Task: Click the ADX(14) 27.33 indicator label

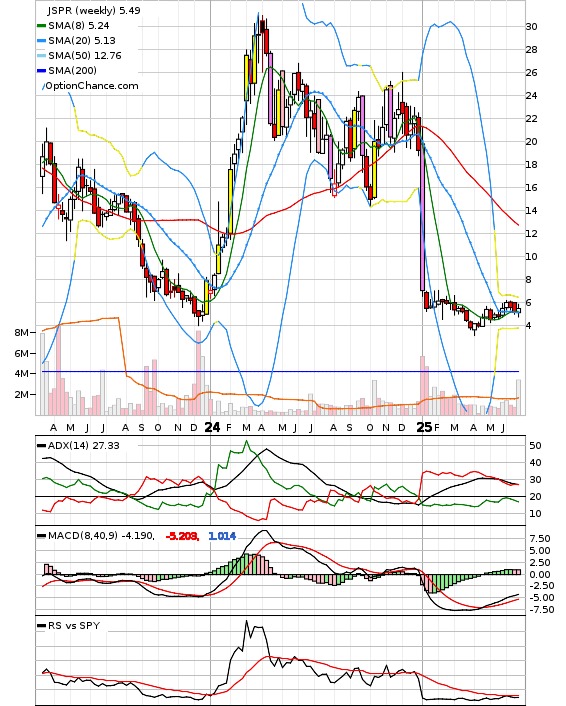Action: pyautogui.click(x=84, y=445)
